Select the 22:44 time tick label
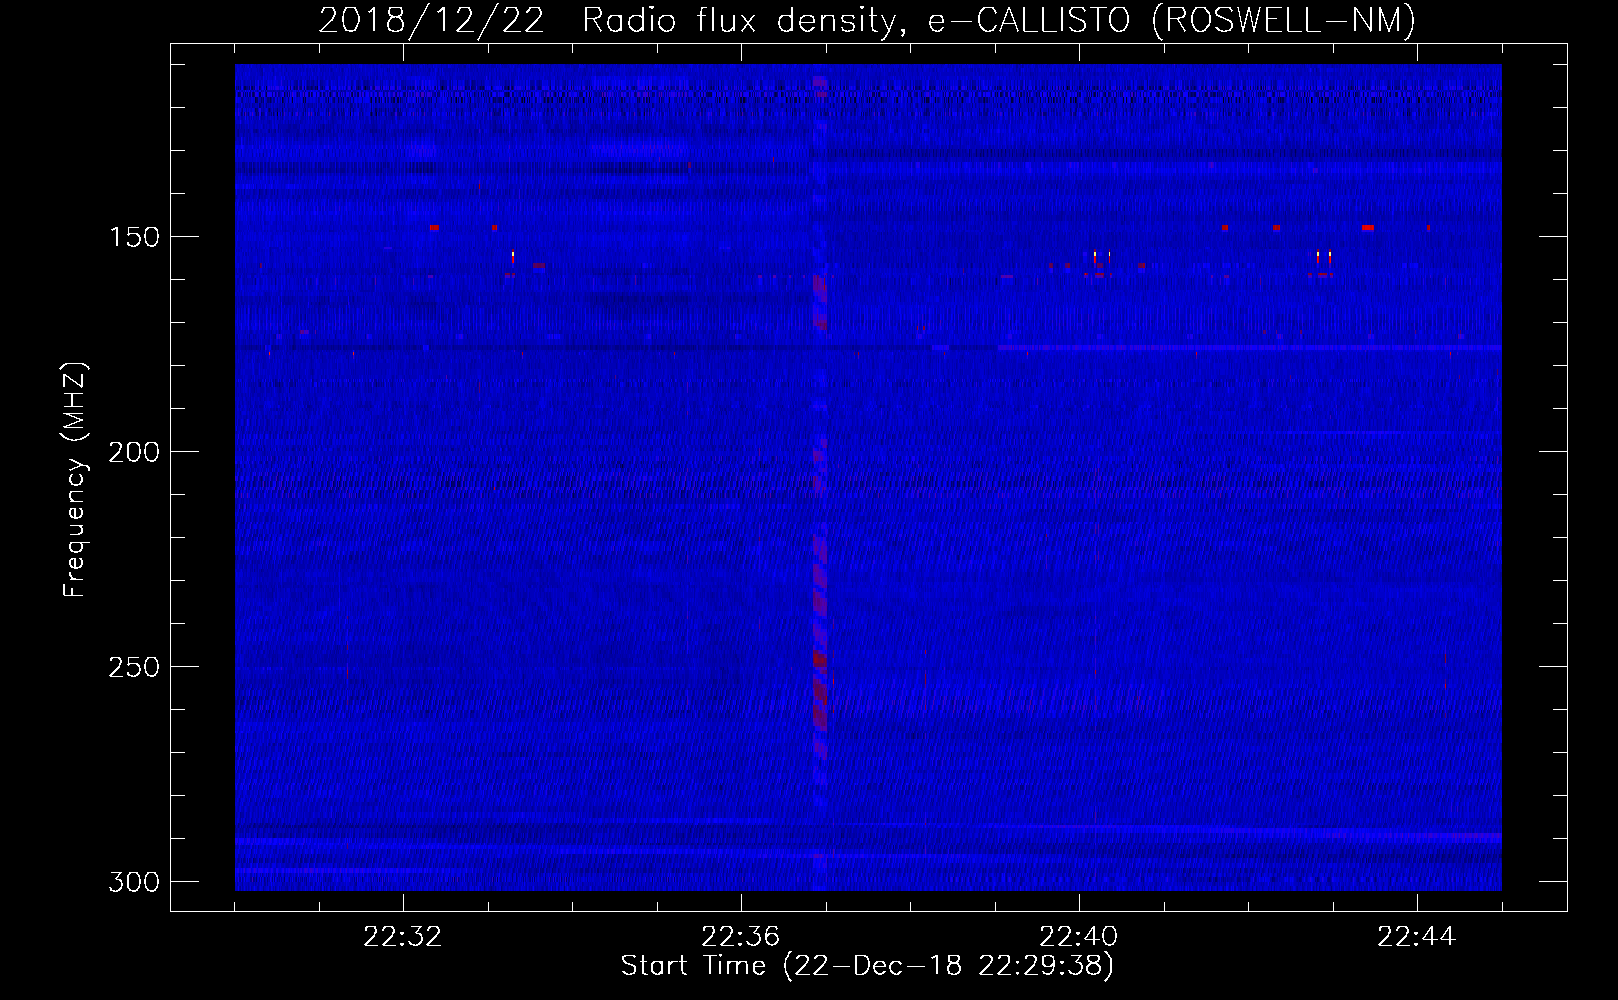The height and width of the screenshot is (1000, 1618). [1417, 937]
